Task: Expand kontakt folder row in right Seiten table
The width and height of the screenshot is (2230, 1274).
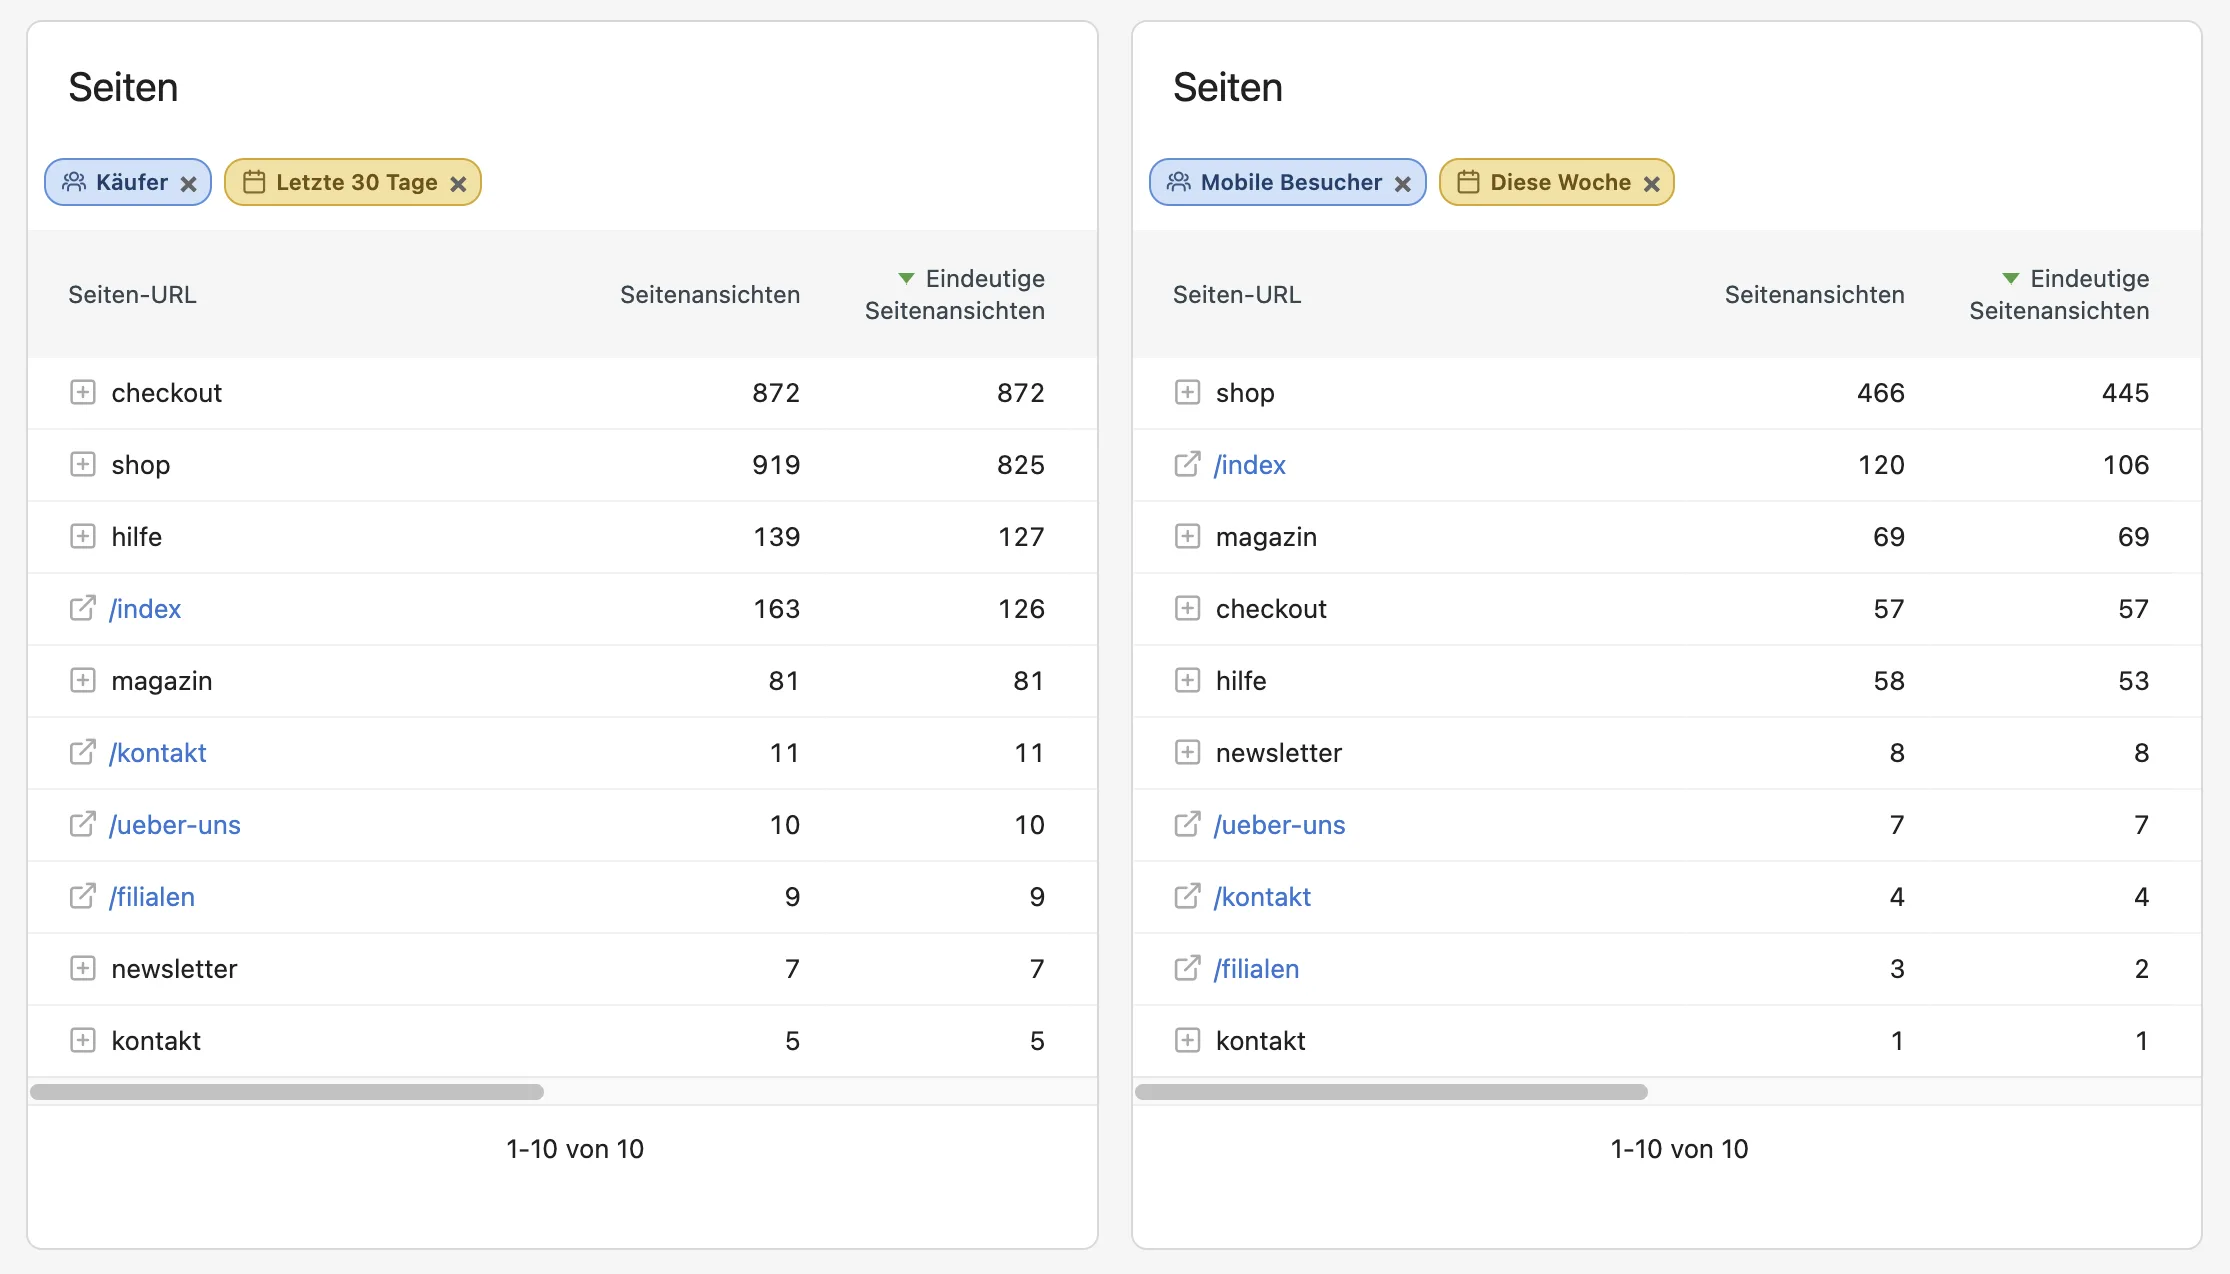Action: [1187, 1040]
